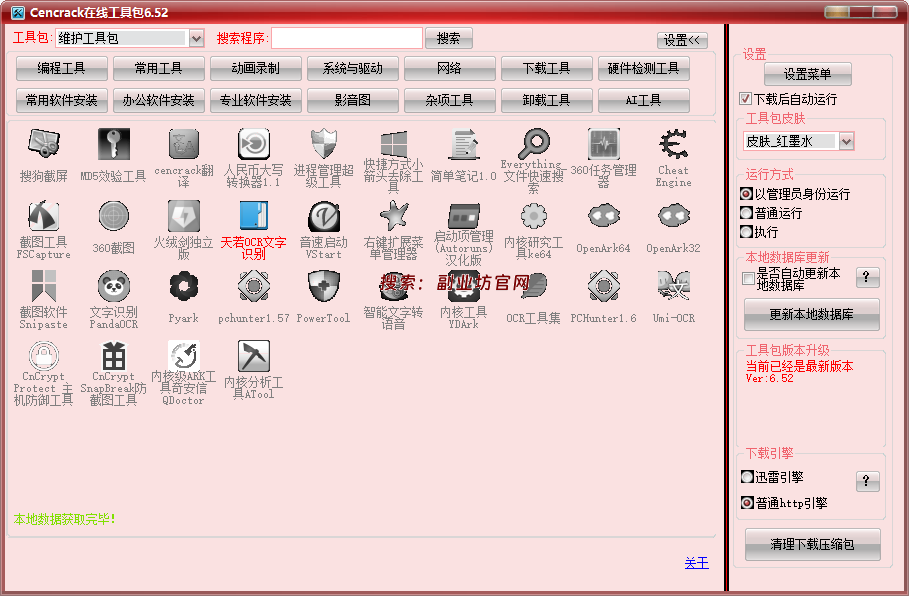Select 执行 run mode radio option

(747, 232)
